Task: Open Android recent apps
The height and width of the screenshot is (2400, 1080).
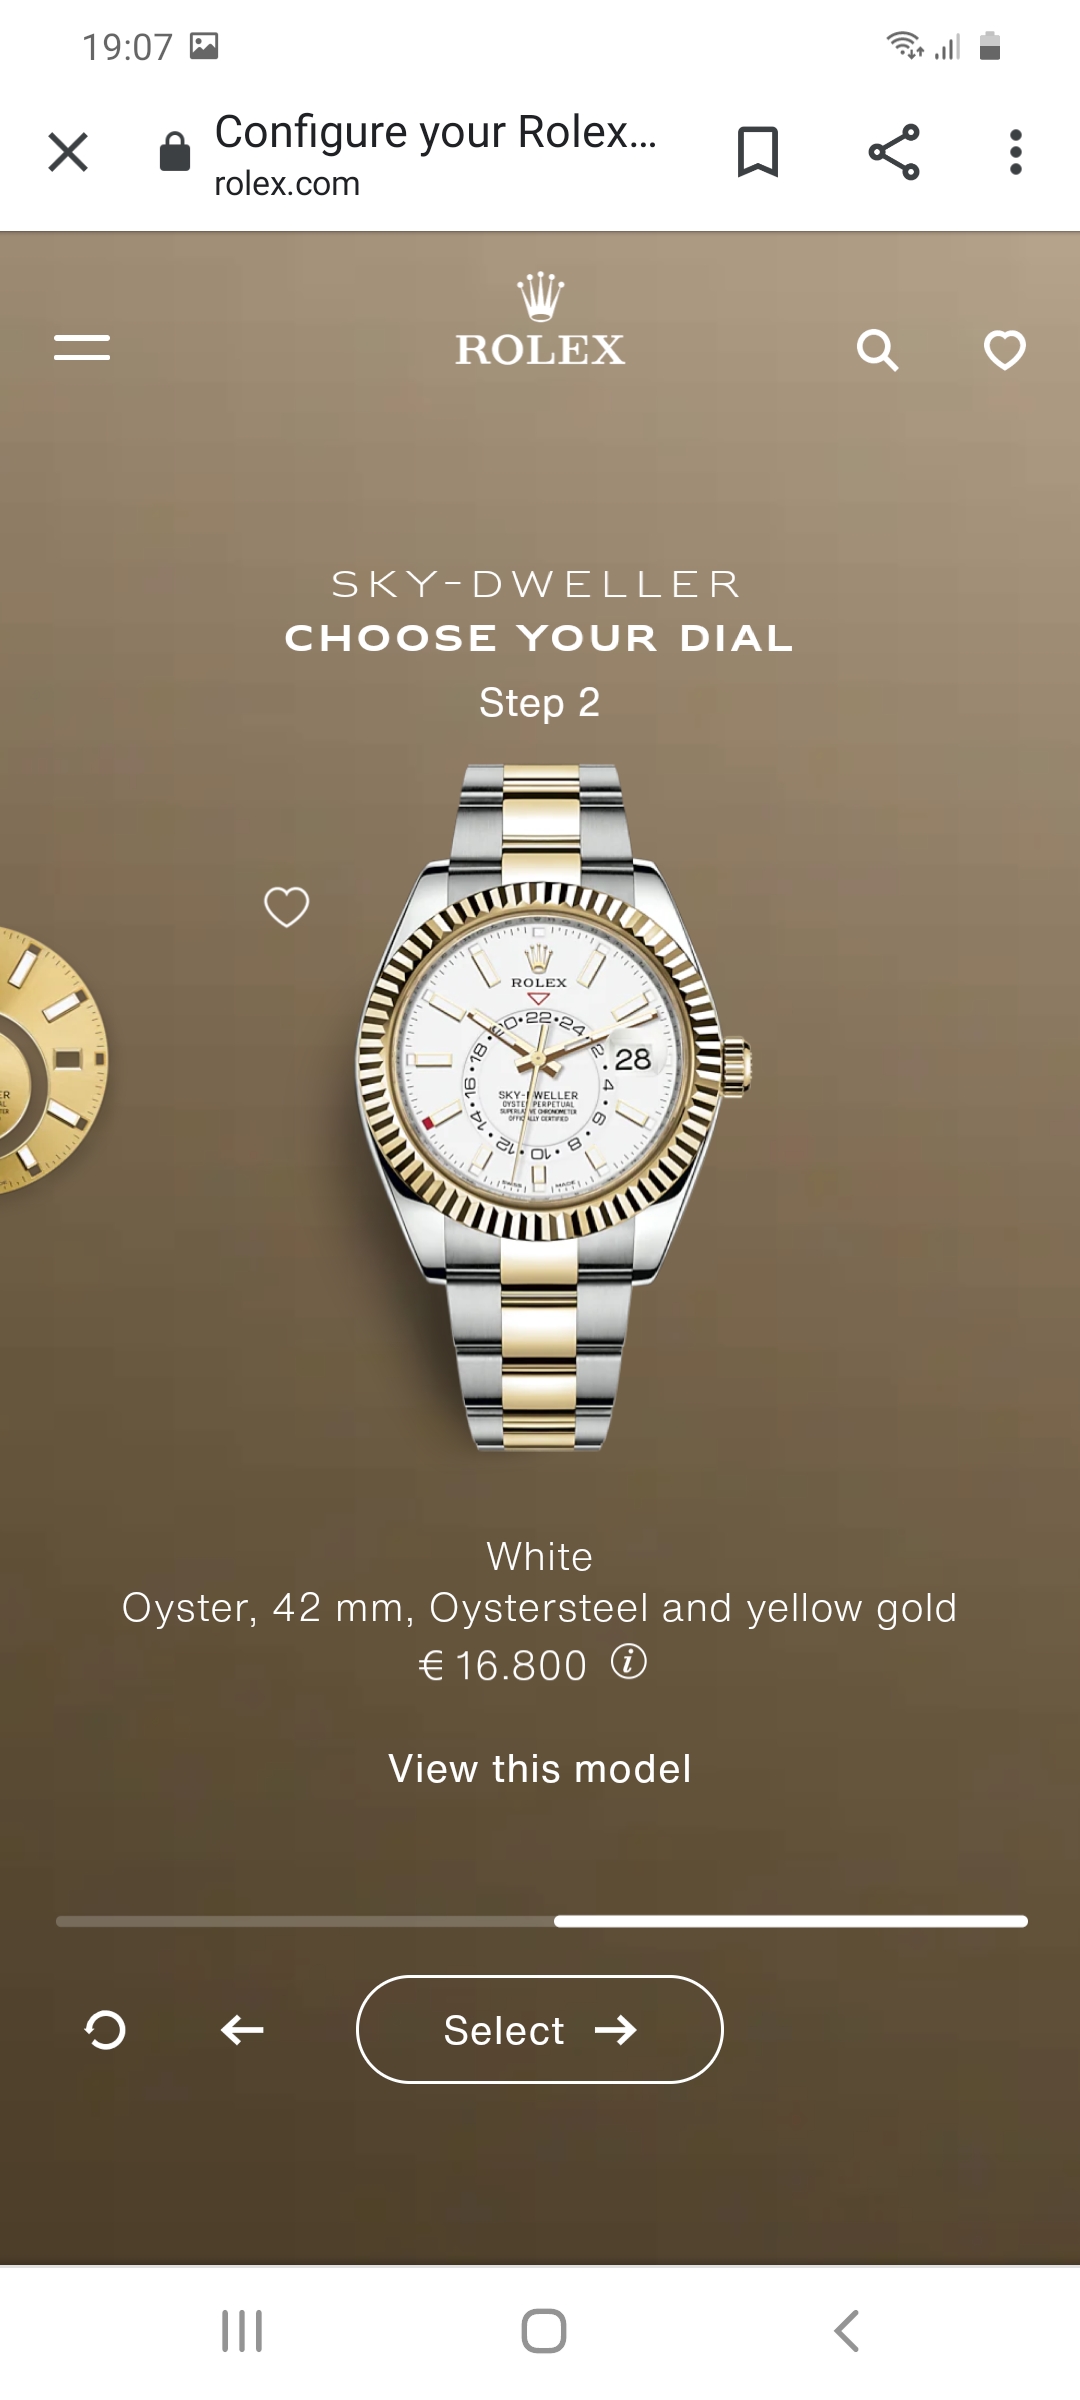Action: (242, 2331)
